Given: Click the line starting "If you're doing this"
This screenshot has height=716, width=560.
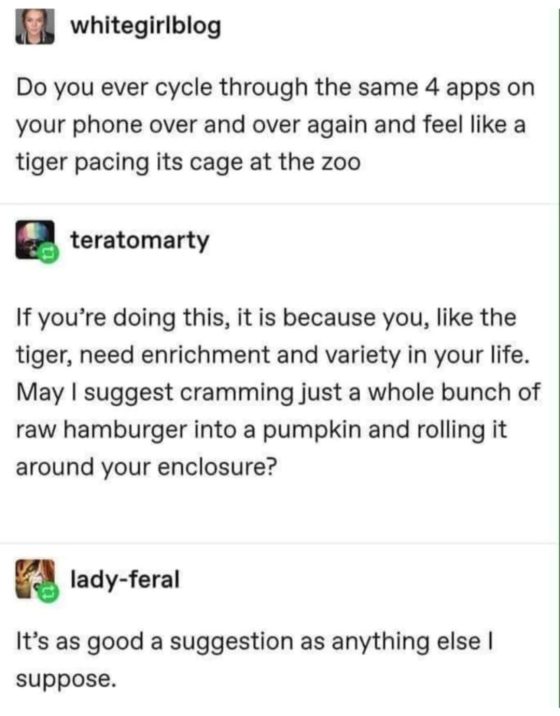Looking at the screenshot, I should coord(266,318).
